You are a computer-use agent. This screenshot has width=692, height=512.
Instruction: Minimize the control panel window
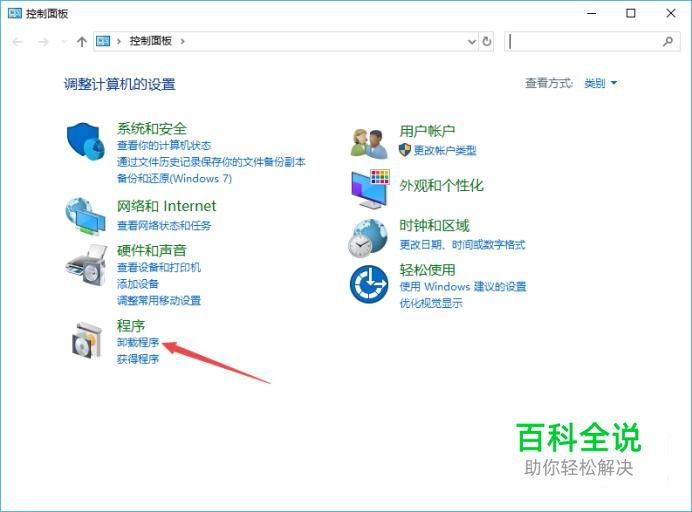[x=591, y=13]
